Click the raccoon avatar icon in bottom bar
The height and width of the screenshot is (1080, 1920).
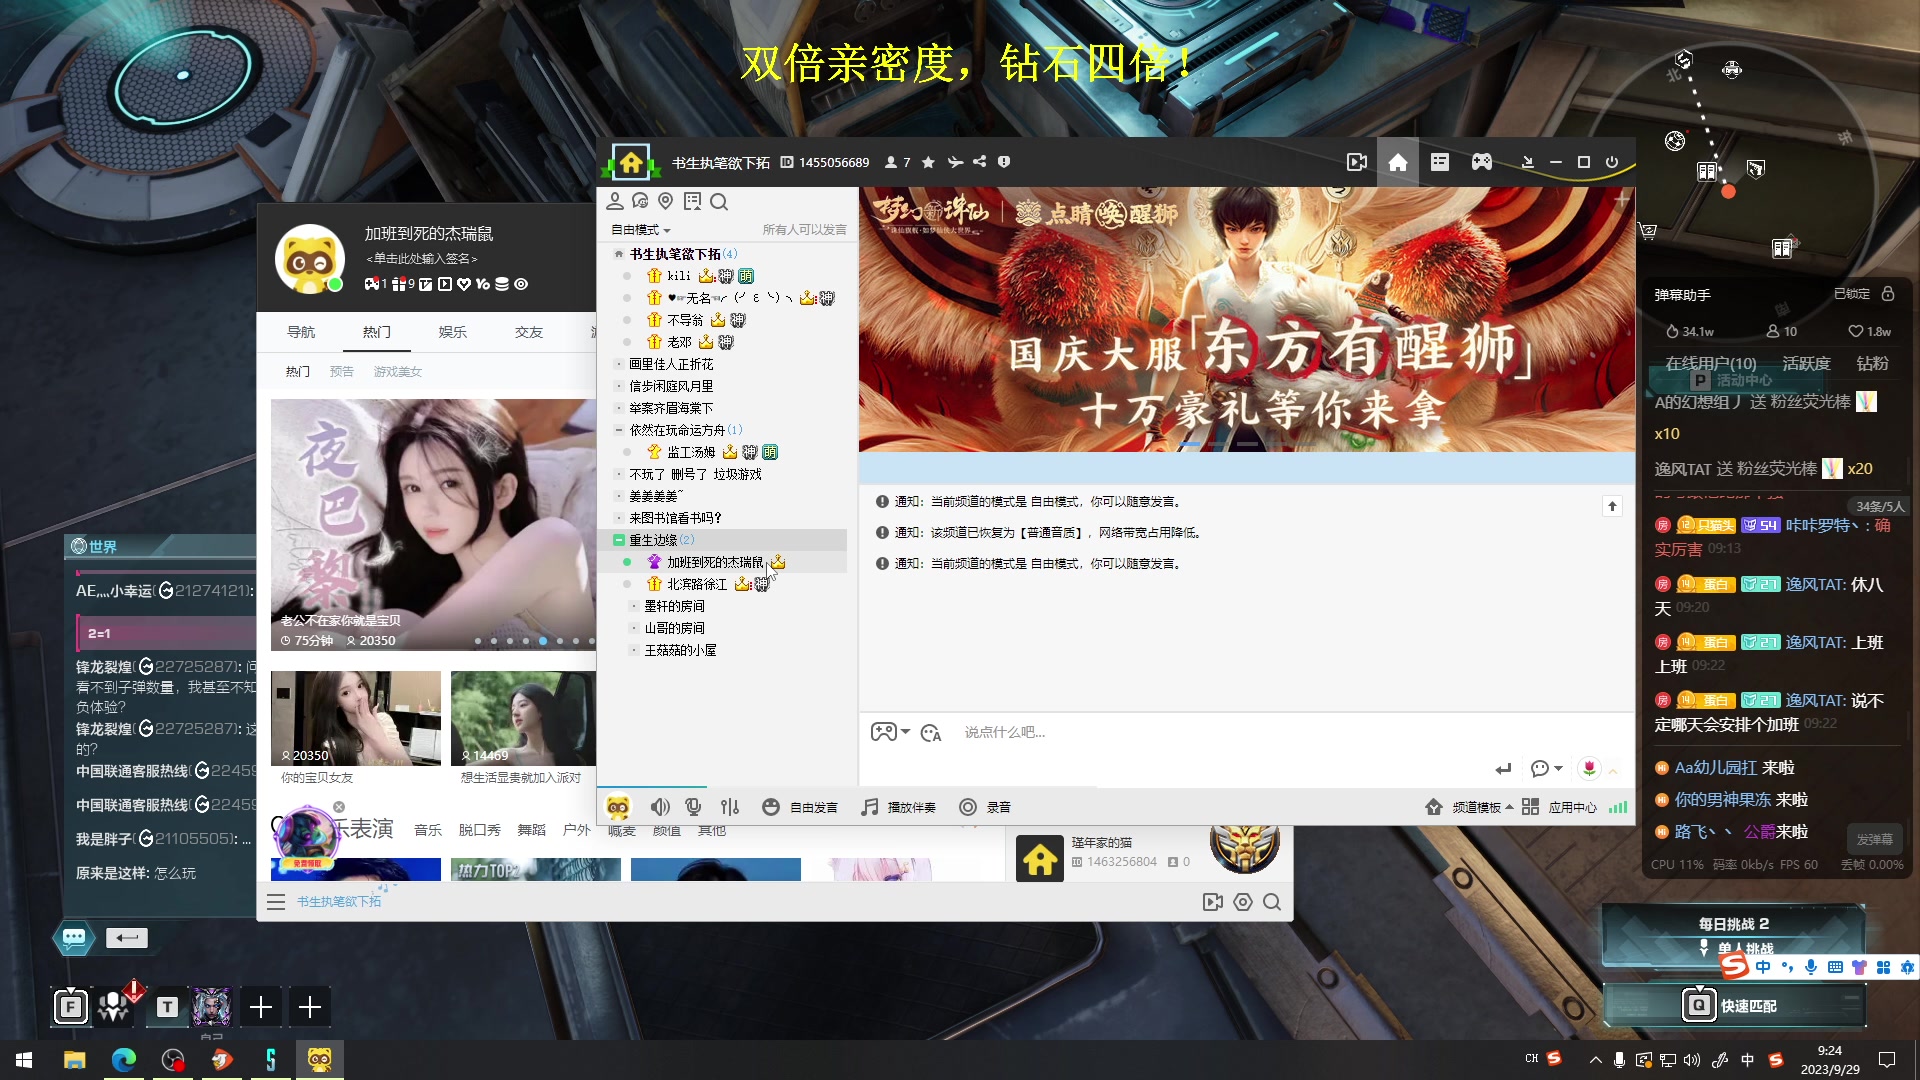(x=618, y=807)
